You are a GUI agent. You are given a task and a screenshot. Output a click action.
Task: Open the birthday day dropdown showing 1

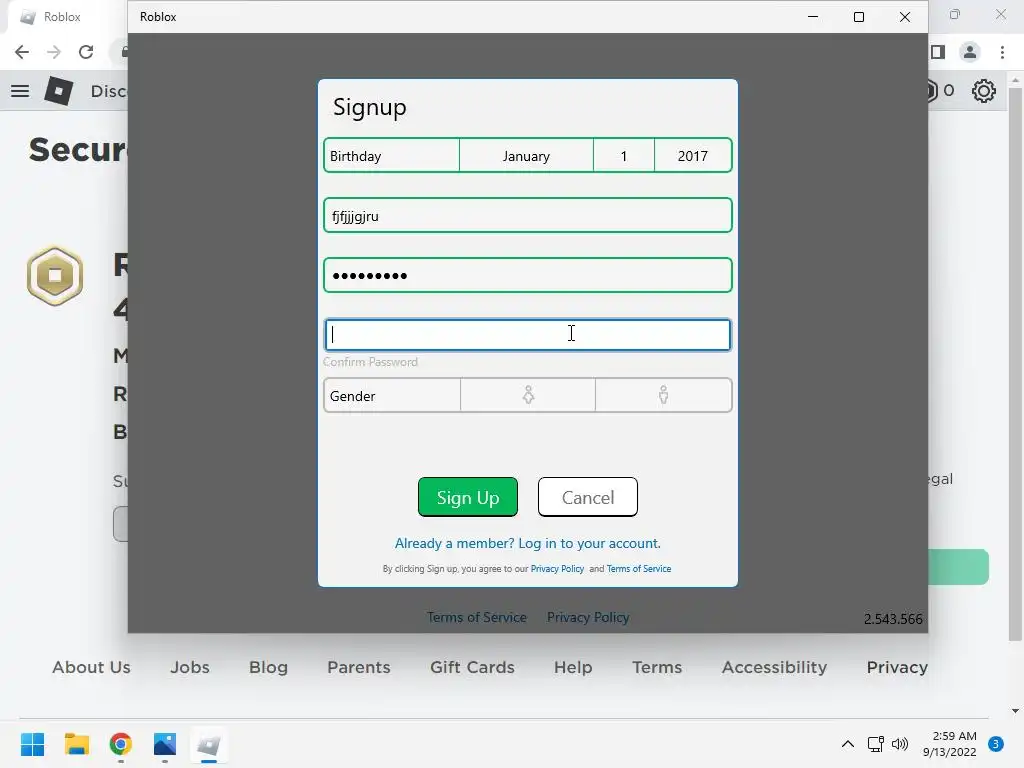pos(624,156)
